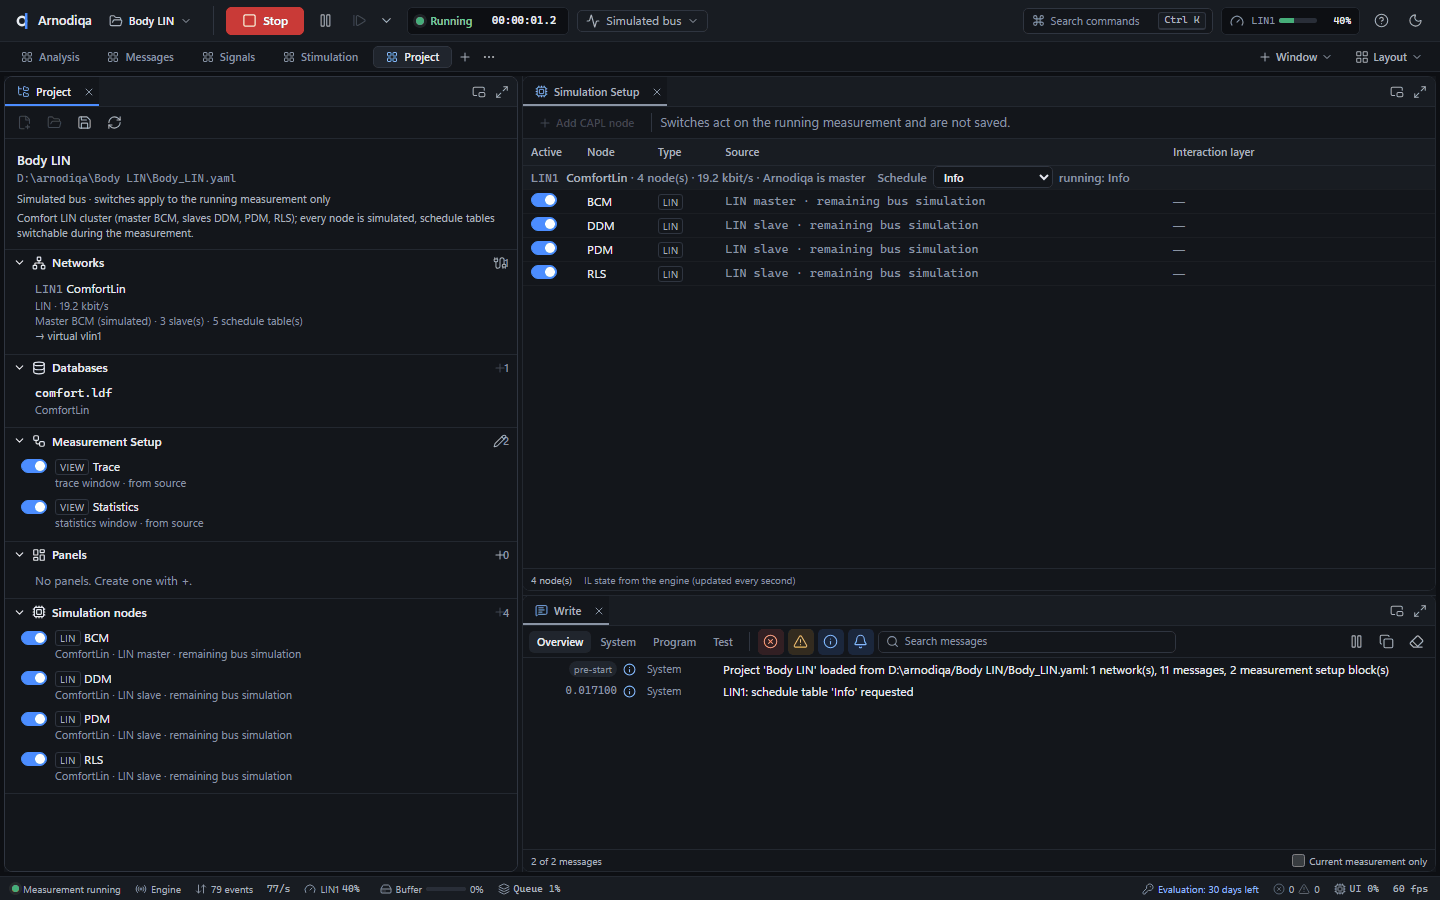Open the Body LIN project dropdown
The image size is (1440, 900).
pyautogui.click(x=149, y=21)
